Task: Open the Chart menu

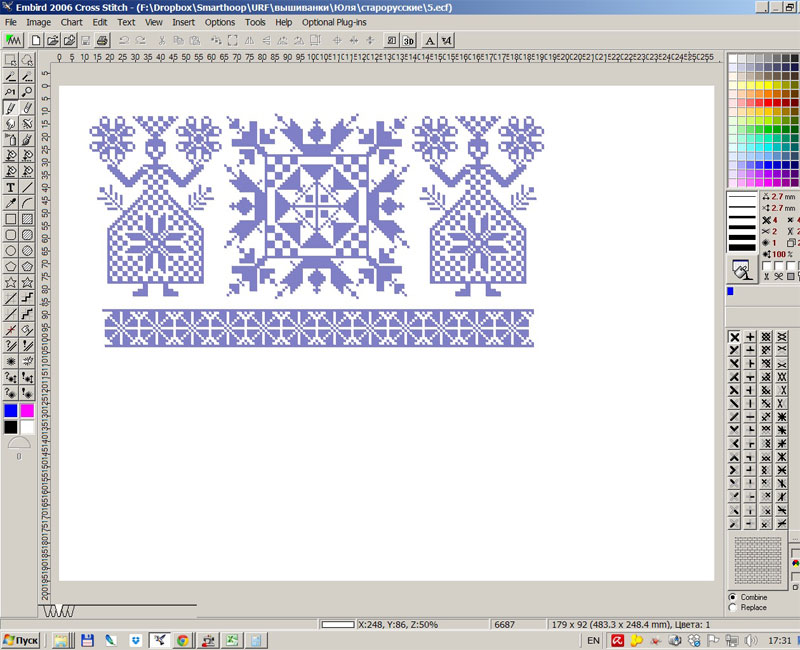Action: 71,22
